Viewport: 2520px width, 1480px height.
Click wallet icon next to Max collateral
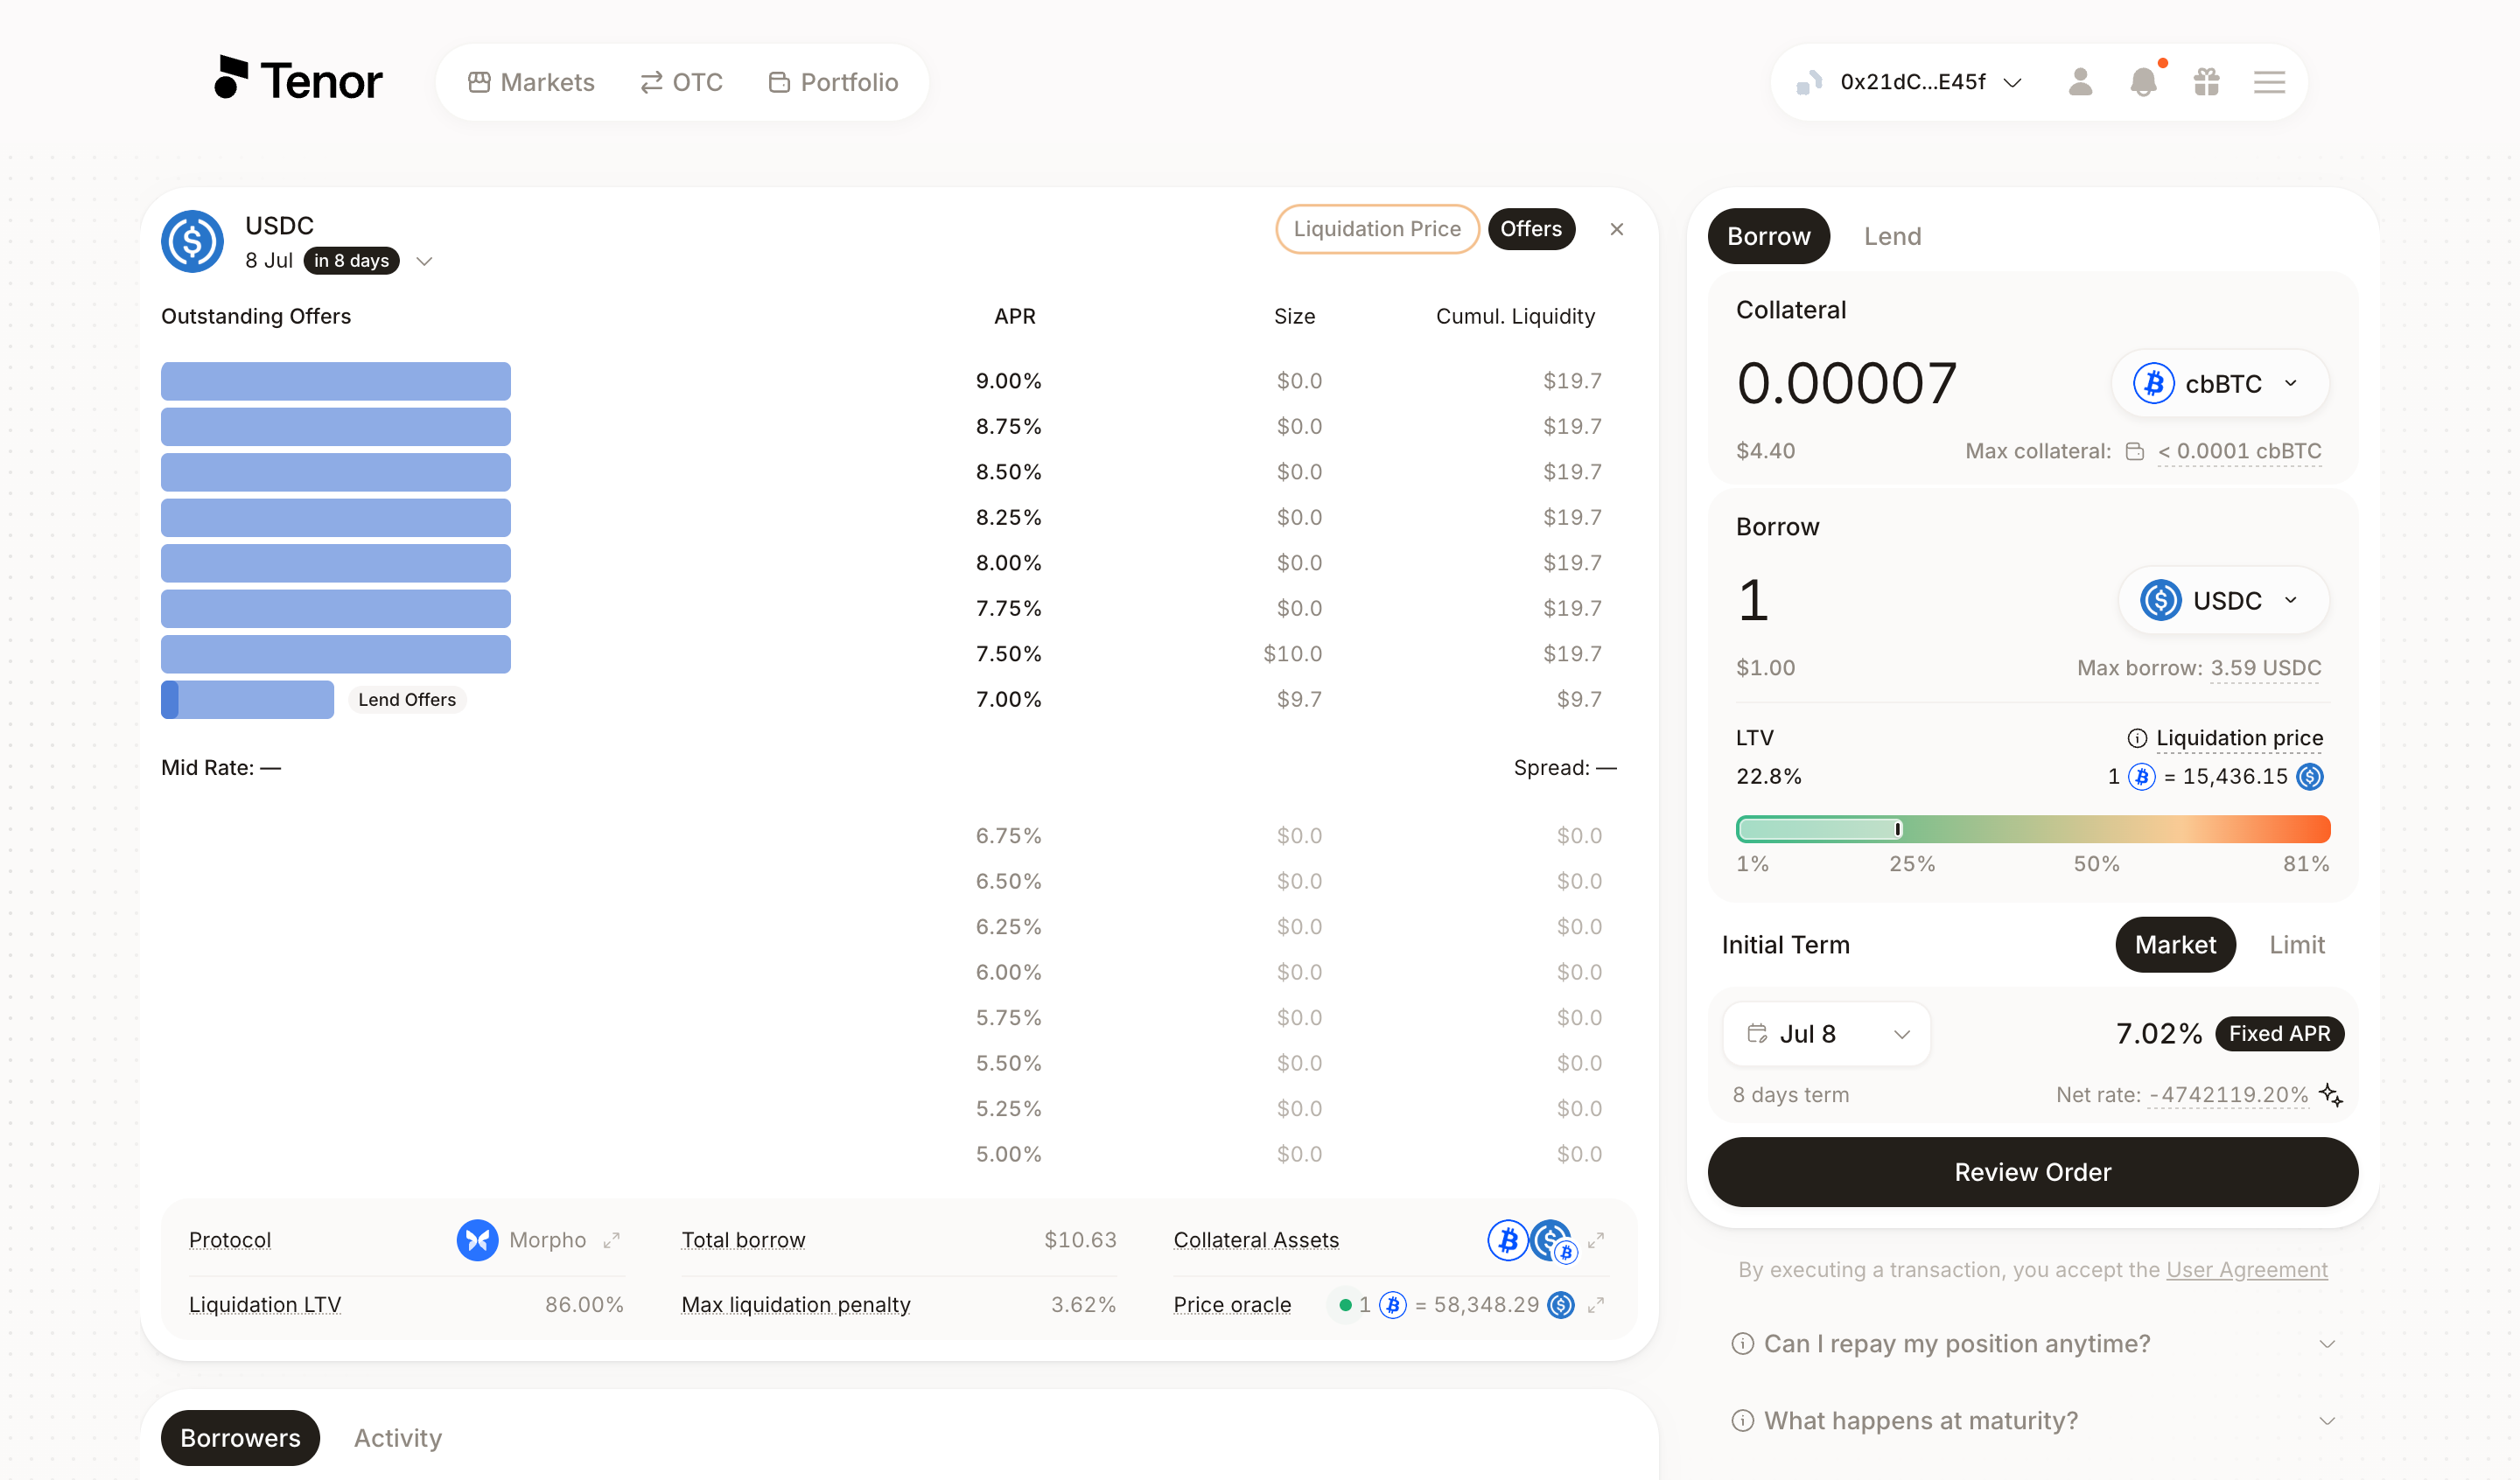[x=2134, y=451]
